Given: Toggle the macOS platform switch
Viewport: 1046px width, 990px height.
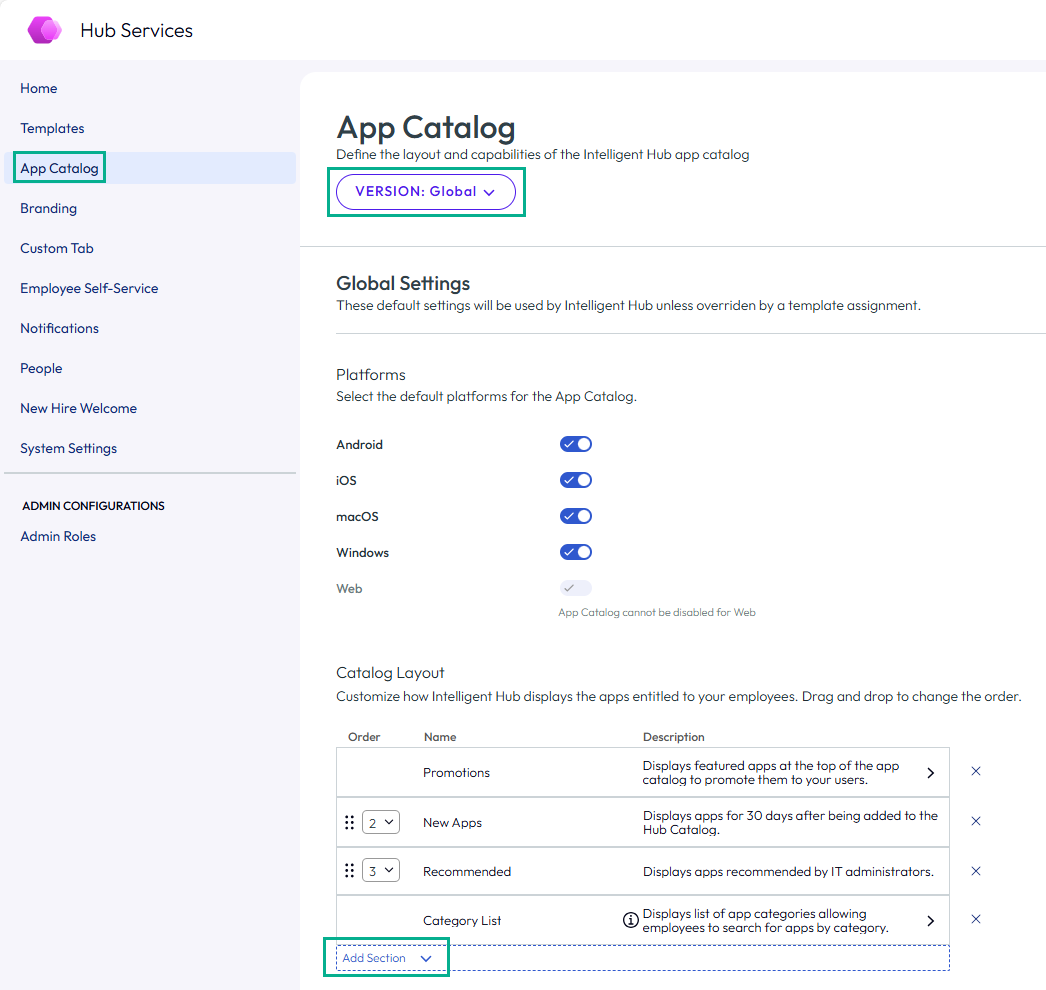Looking at the screenshot, I should (x=576, y=516).
